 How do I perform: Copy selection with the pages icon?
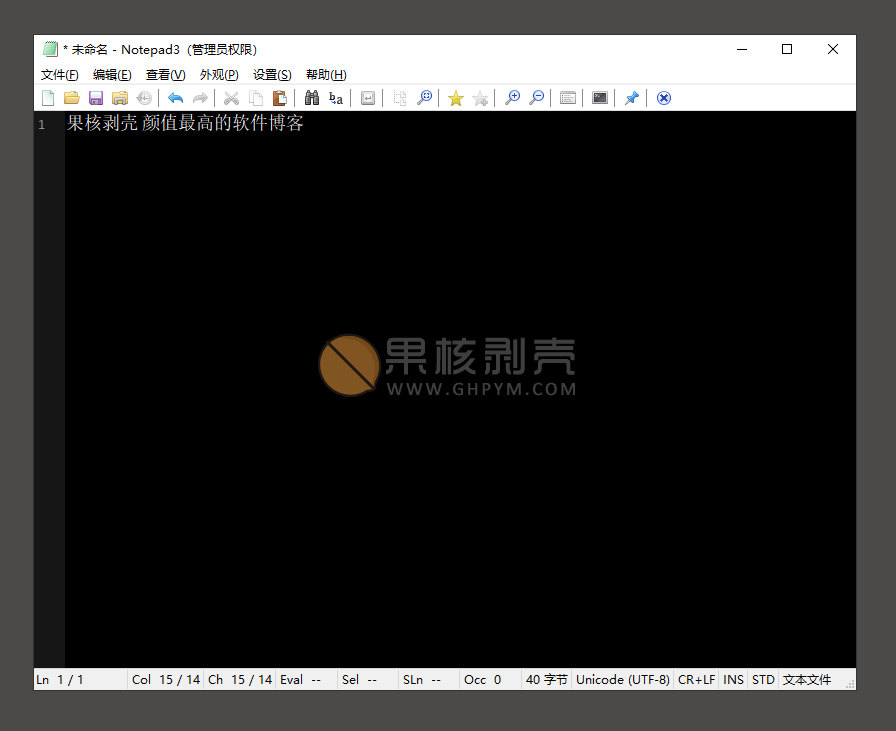tap(256, 98)
